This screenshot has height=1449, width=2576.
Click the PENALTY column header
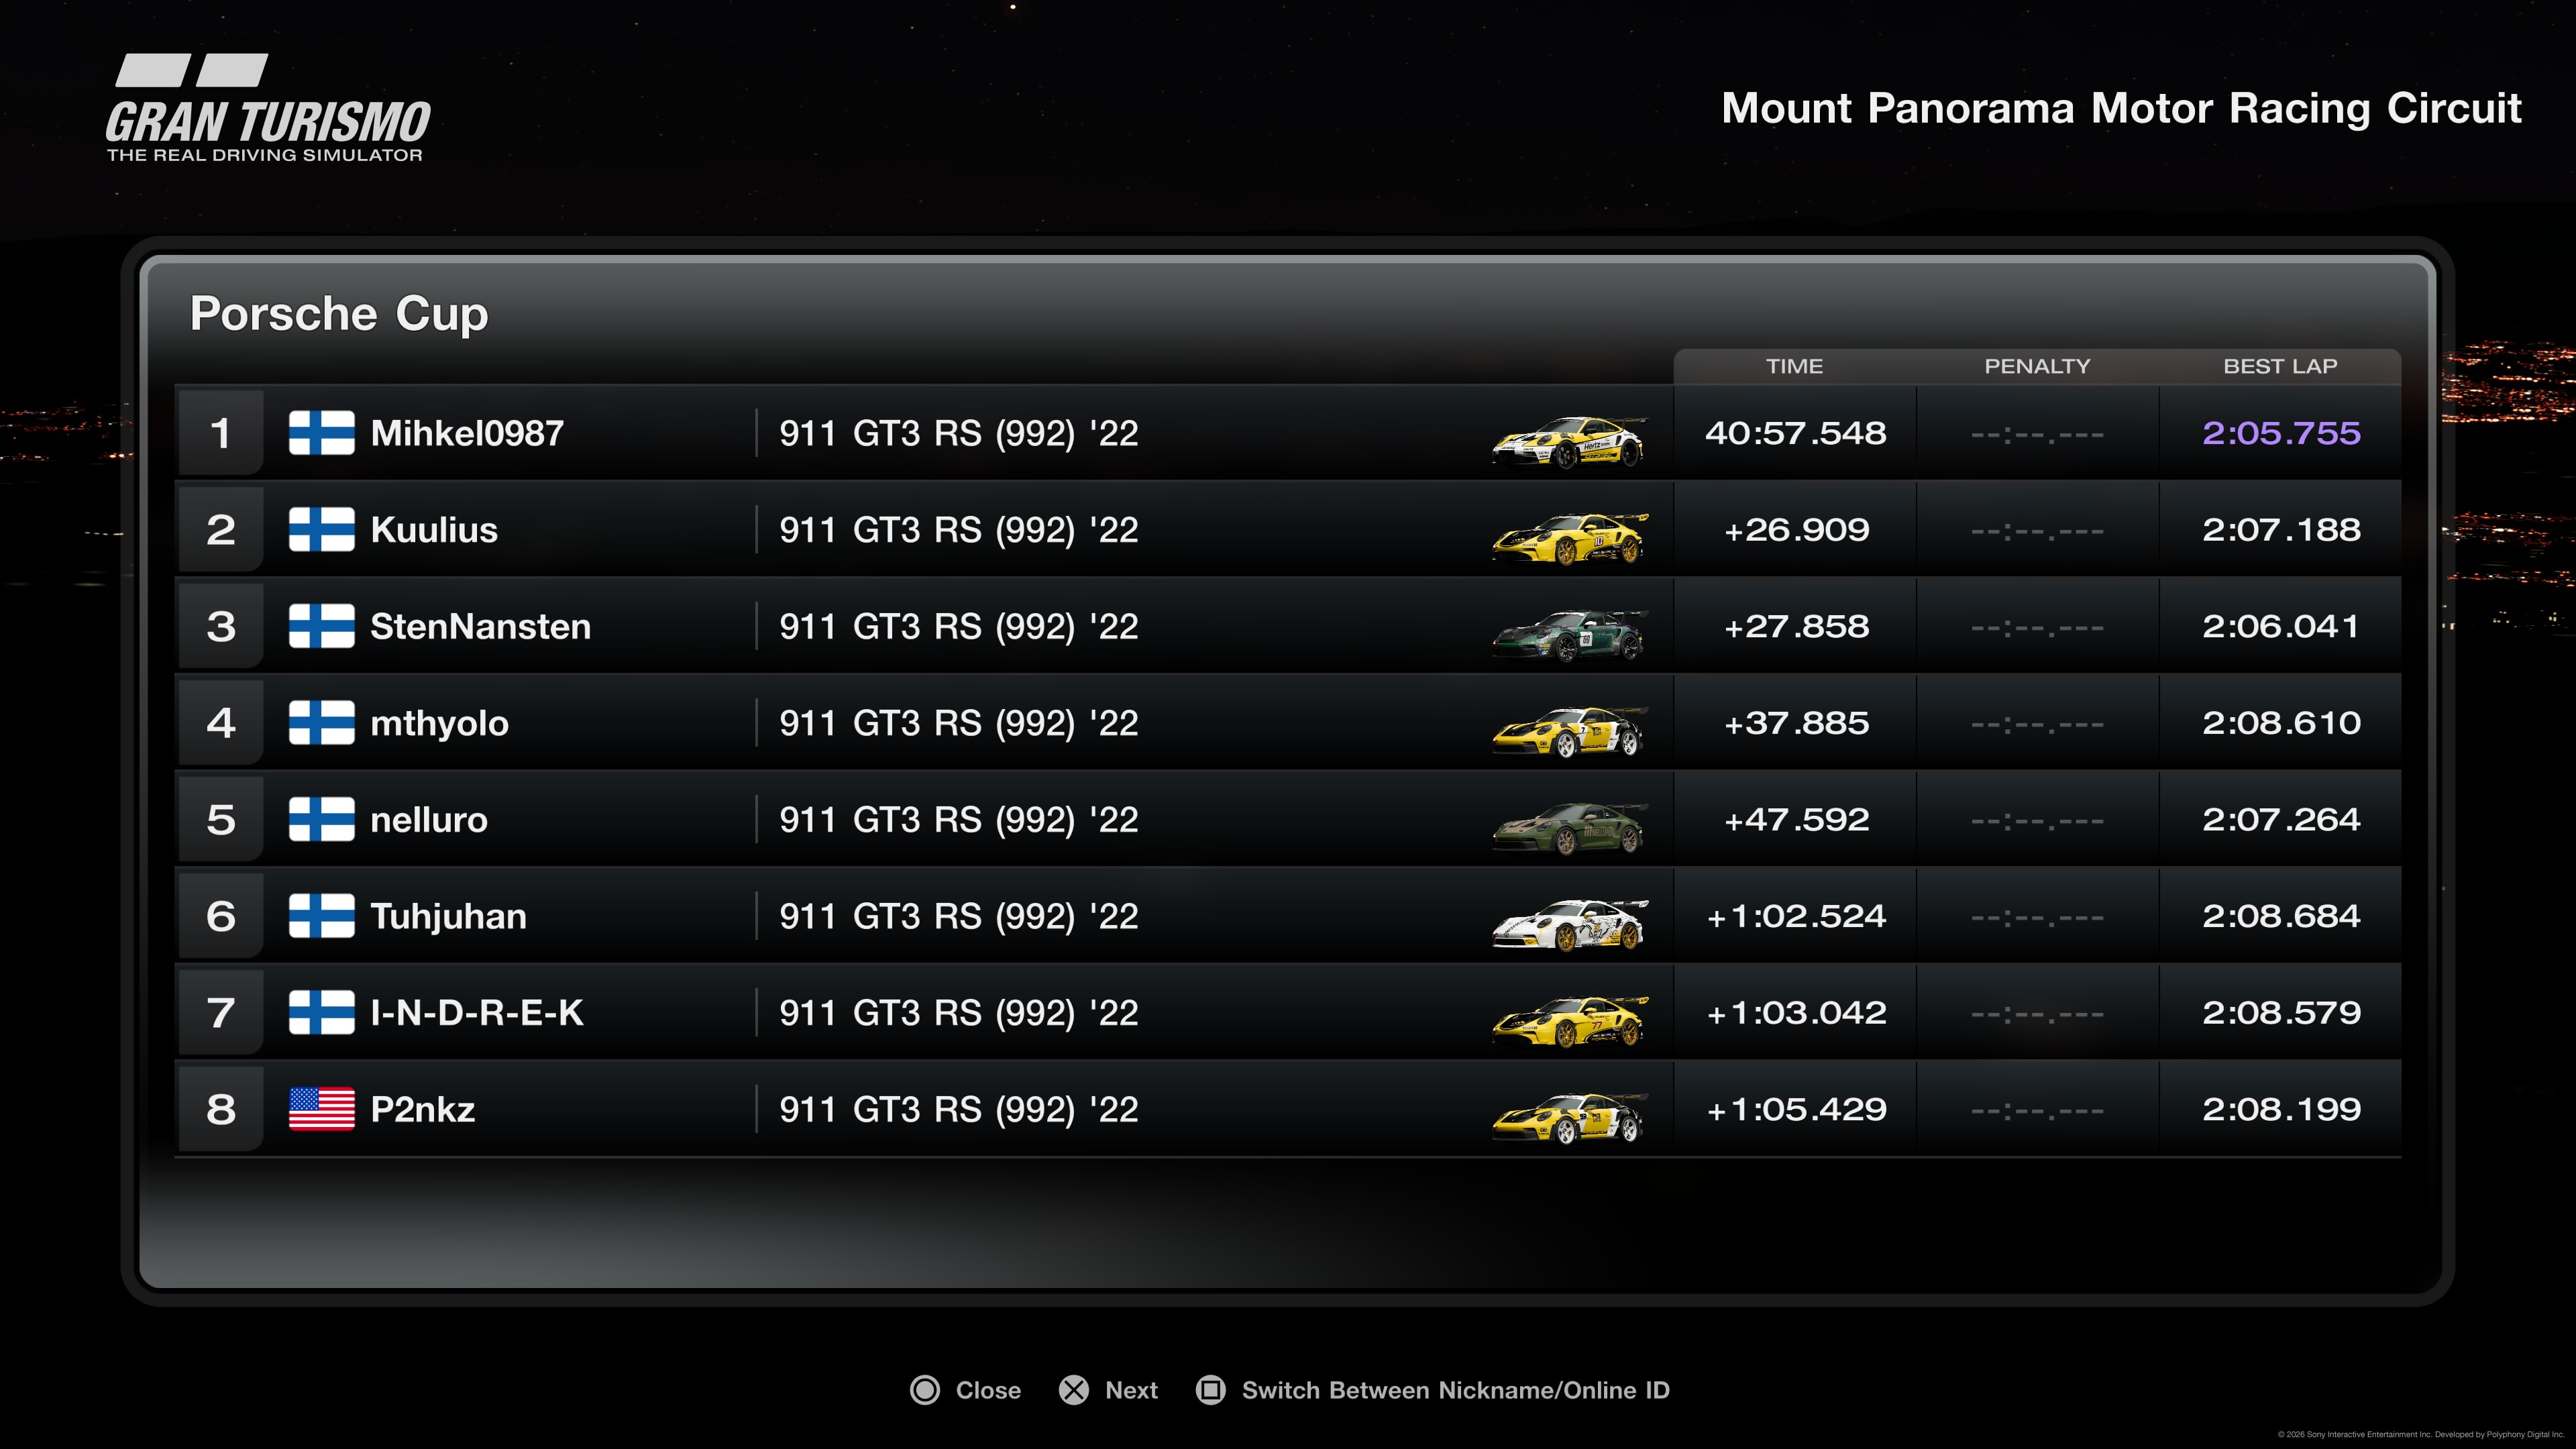[2037, 366]
